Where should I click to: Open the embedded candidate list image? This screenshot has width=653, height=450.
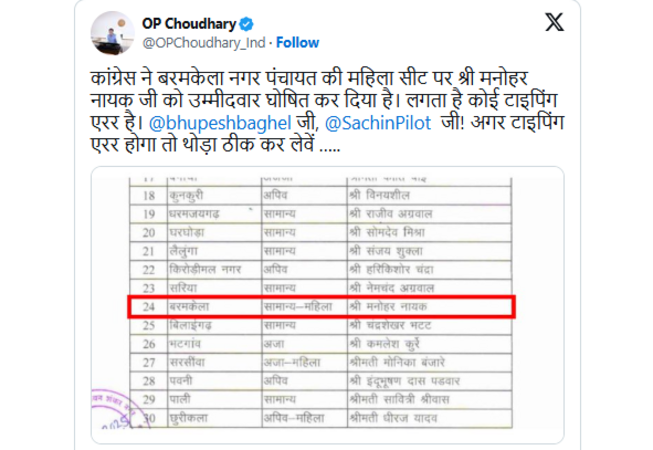327,305
